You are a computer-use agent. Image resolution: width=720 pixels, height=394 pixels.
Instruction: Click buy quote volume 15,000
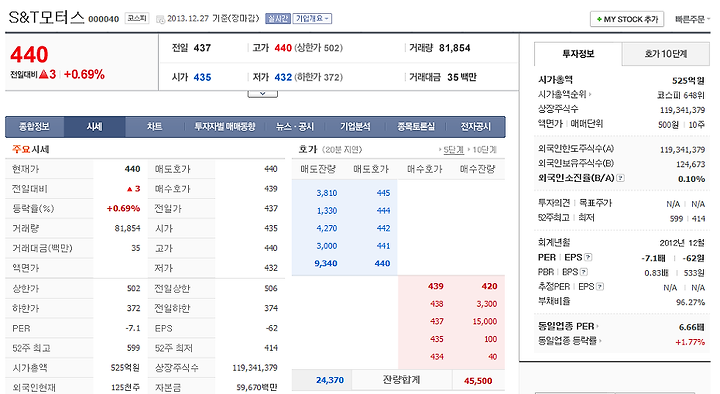pos(485,321)
